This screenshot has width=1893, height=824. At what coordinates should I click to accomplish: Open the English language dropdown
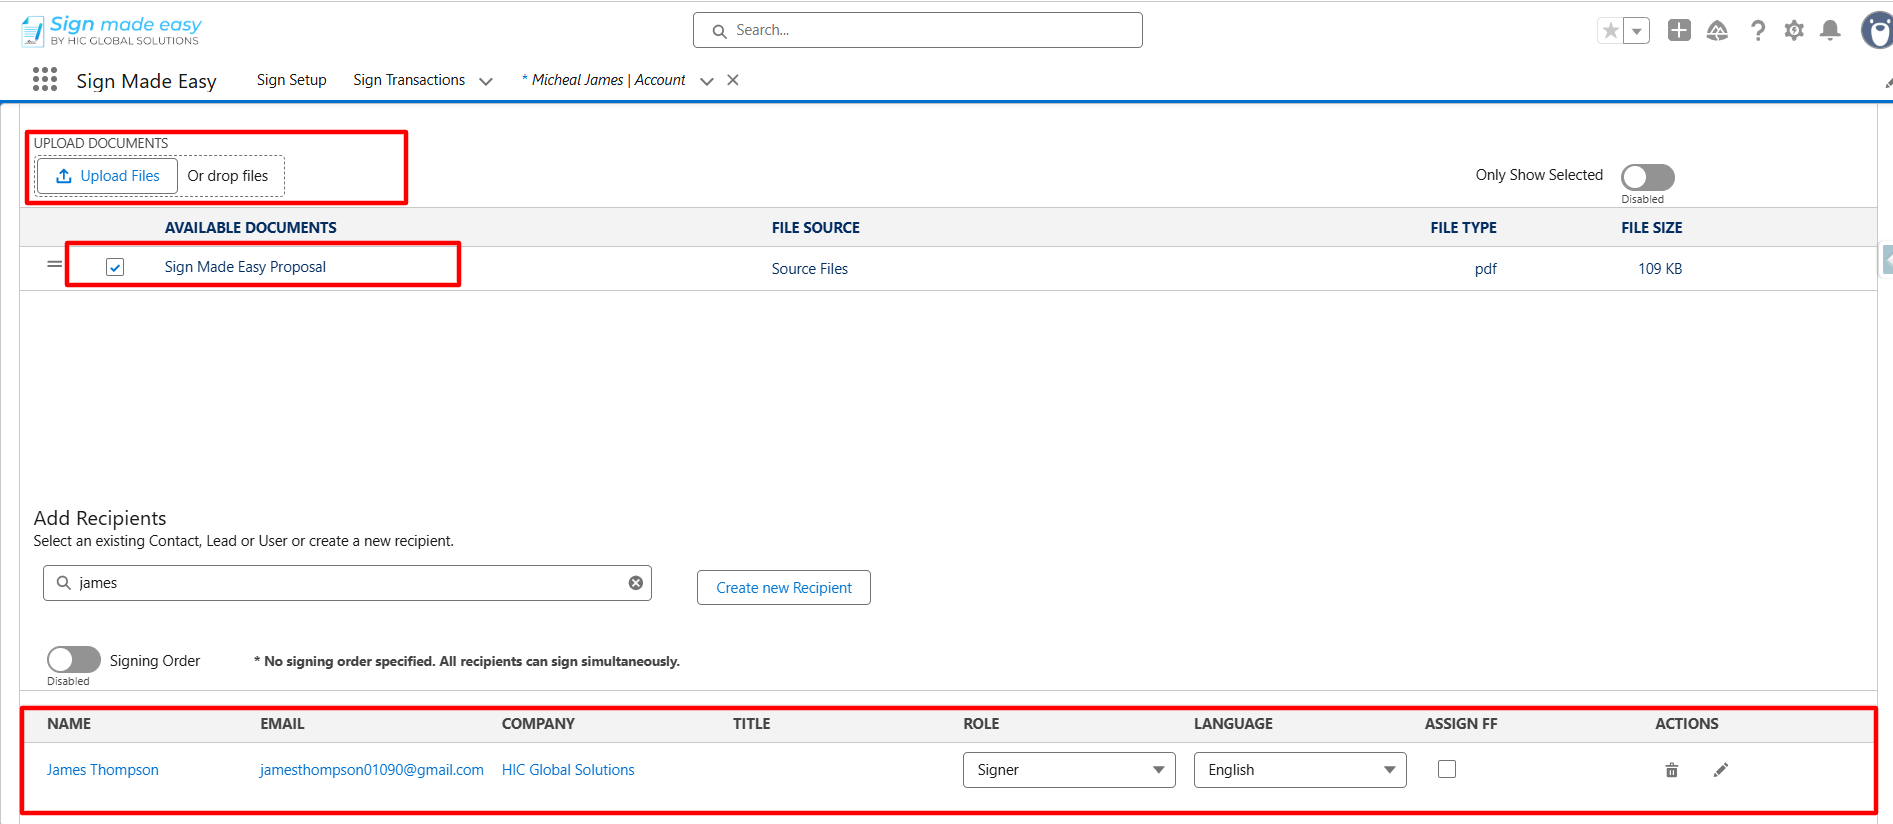[1300, 770]
